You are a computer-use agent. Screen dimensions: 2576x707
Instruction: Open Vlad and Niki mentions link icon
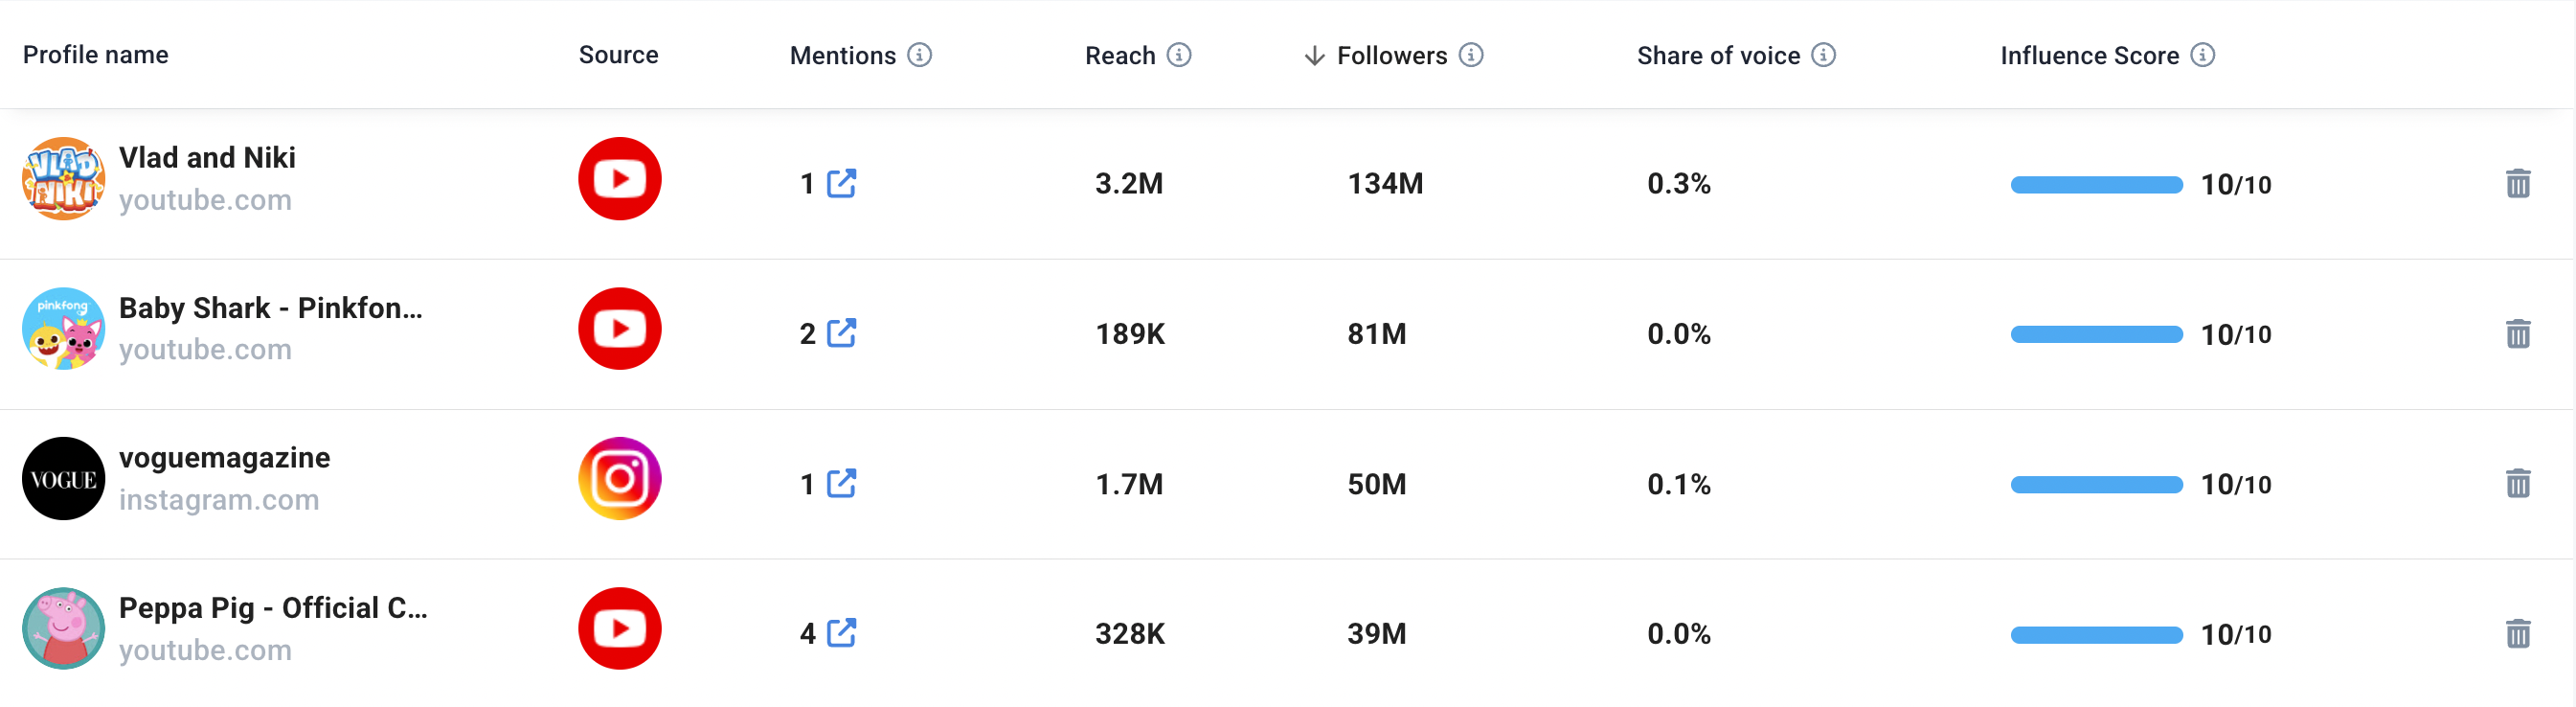click(x=841, y=183)
